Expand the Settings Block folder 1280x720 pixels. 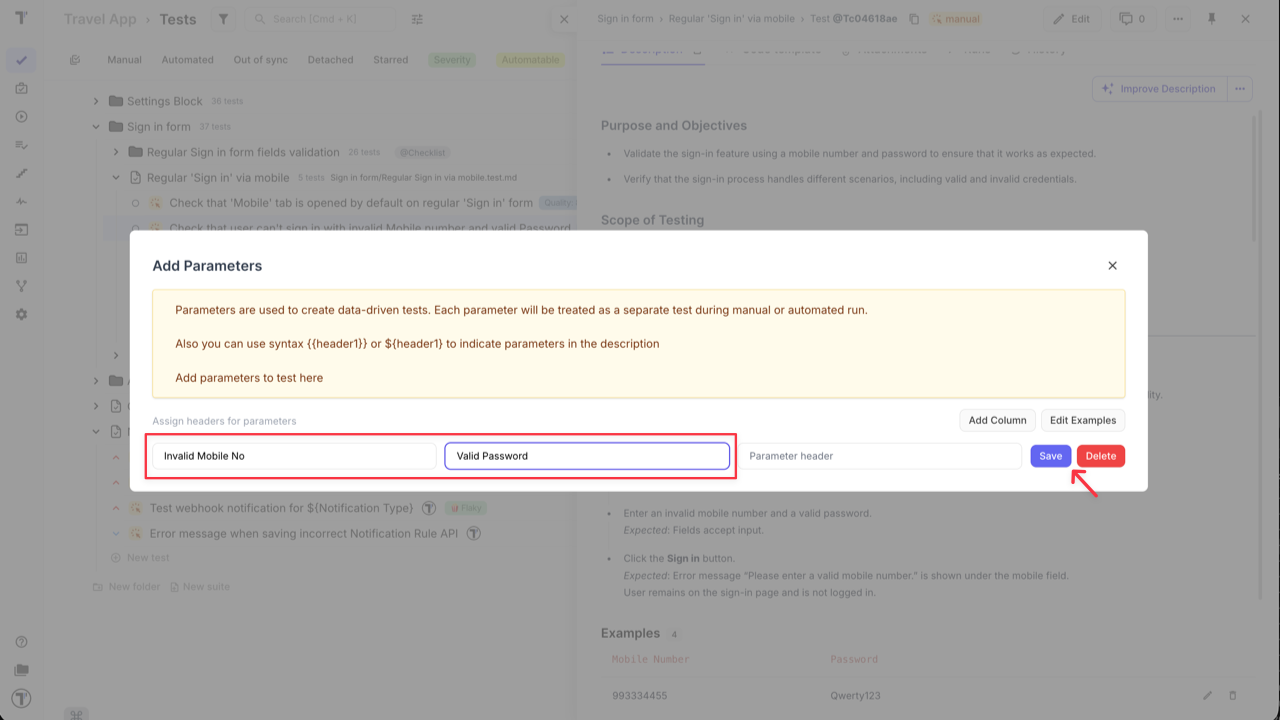94,100
